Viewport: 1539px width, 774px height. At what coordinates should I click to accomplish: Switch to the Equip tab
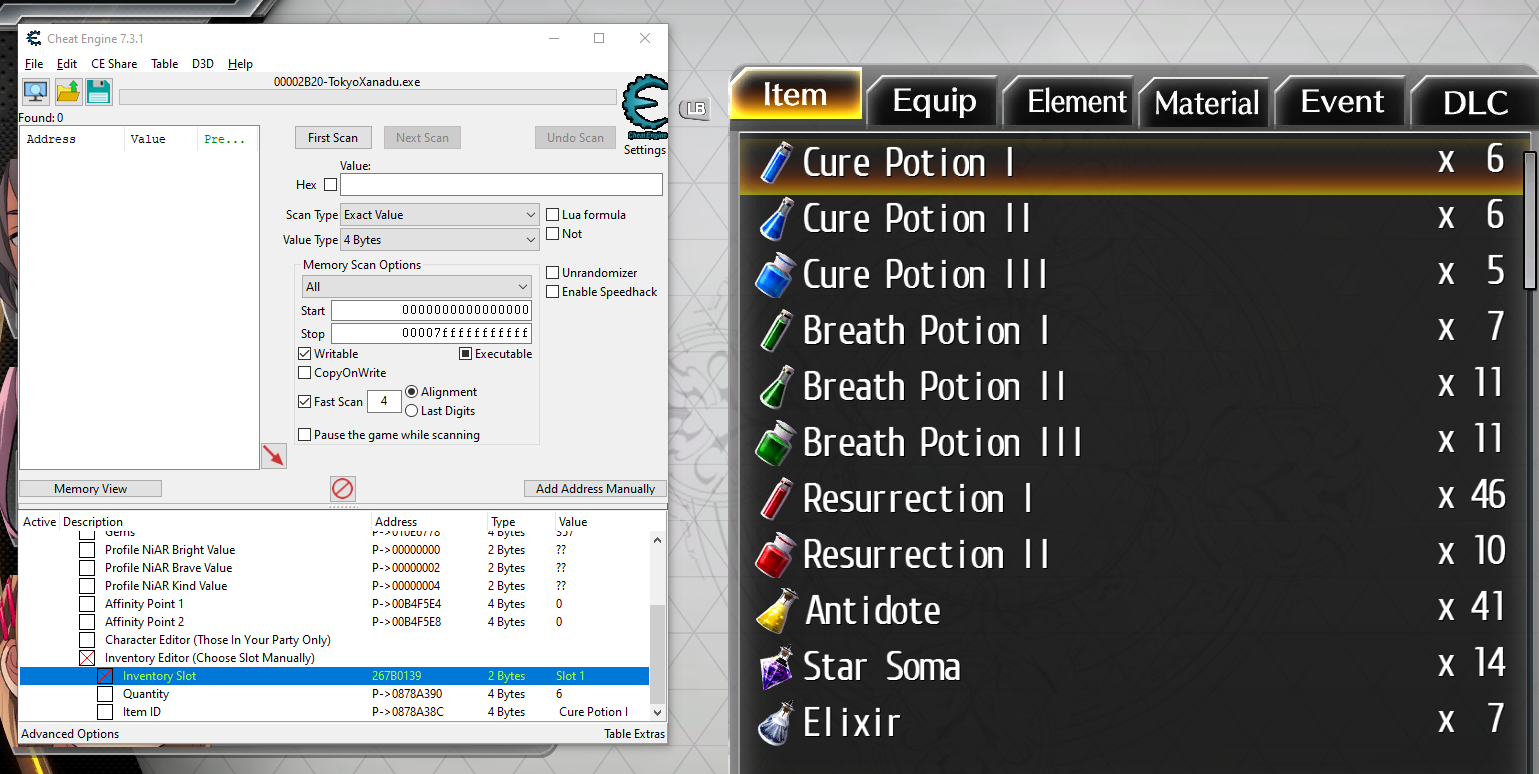[934, 100]
